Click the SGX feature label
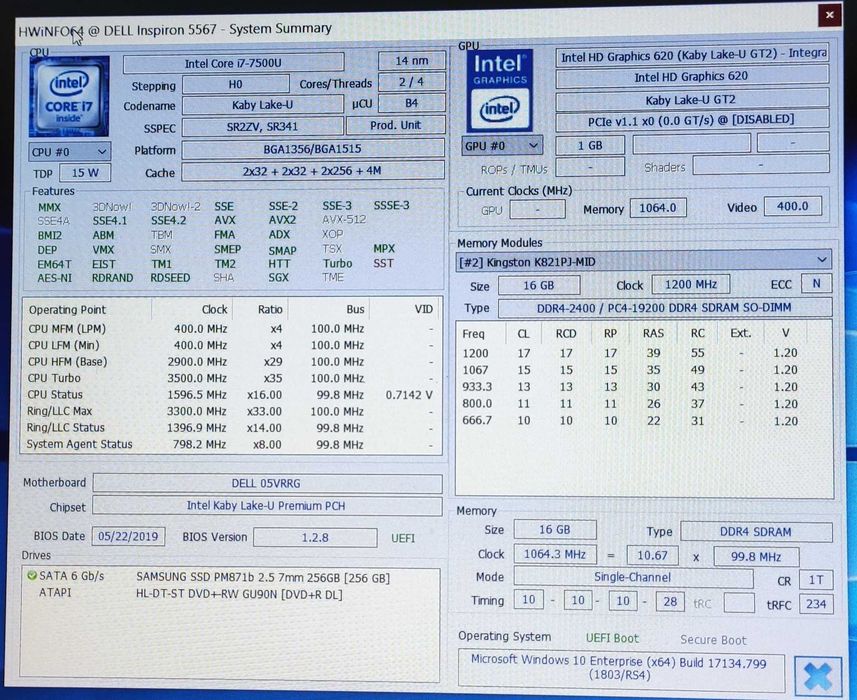Screen dimensions: 857x700 click(278, 278)
